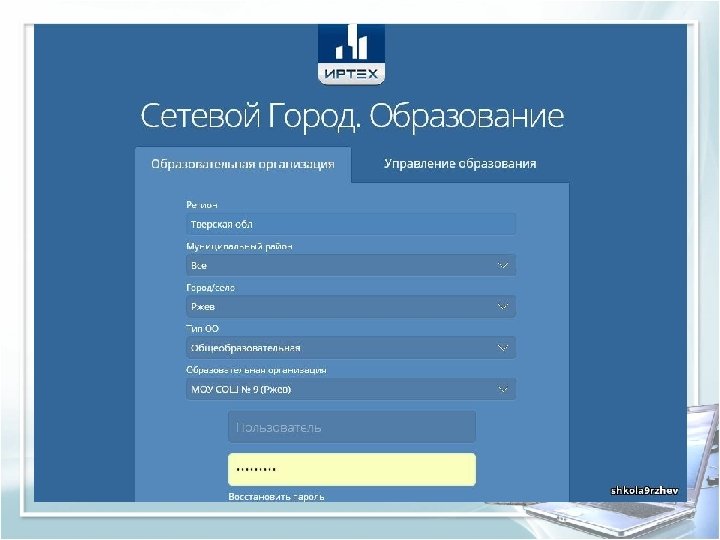Screen dimensions: 720x540
Task: Open the Образовательная организация school dropdown
Action: pyautogui.click(x=351, y=389)
